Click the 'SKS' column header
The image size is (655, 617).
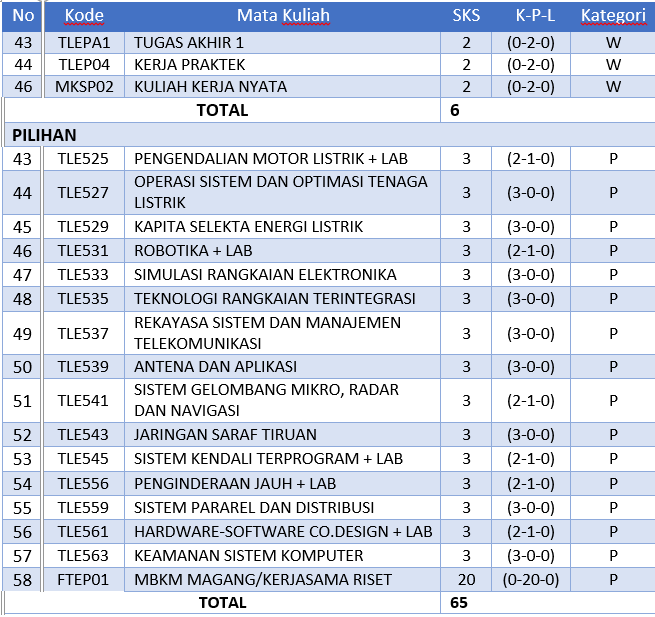[x=466, y=15]
